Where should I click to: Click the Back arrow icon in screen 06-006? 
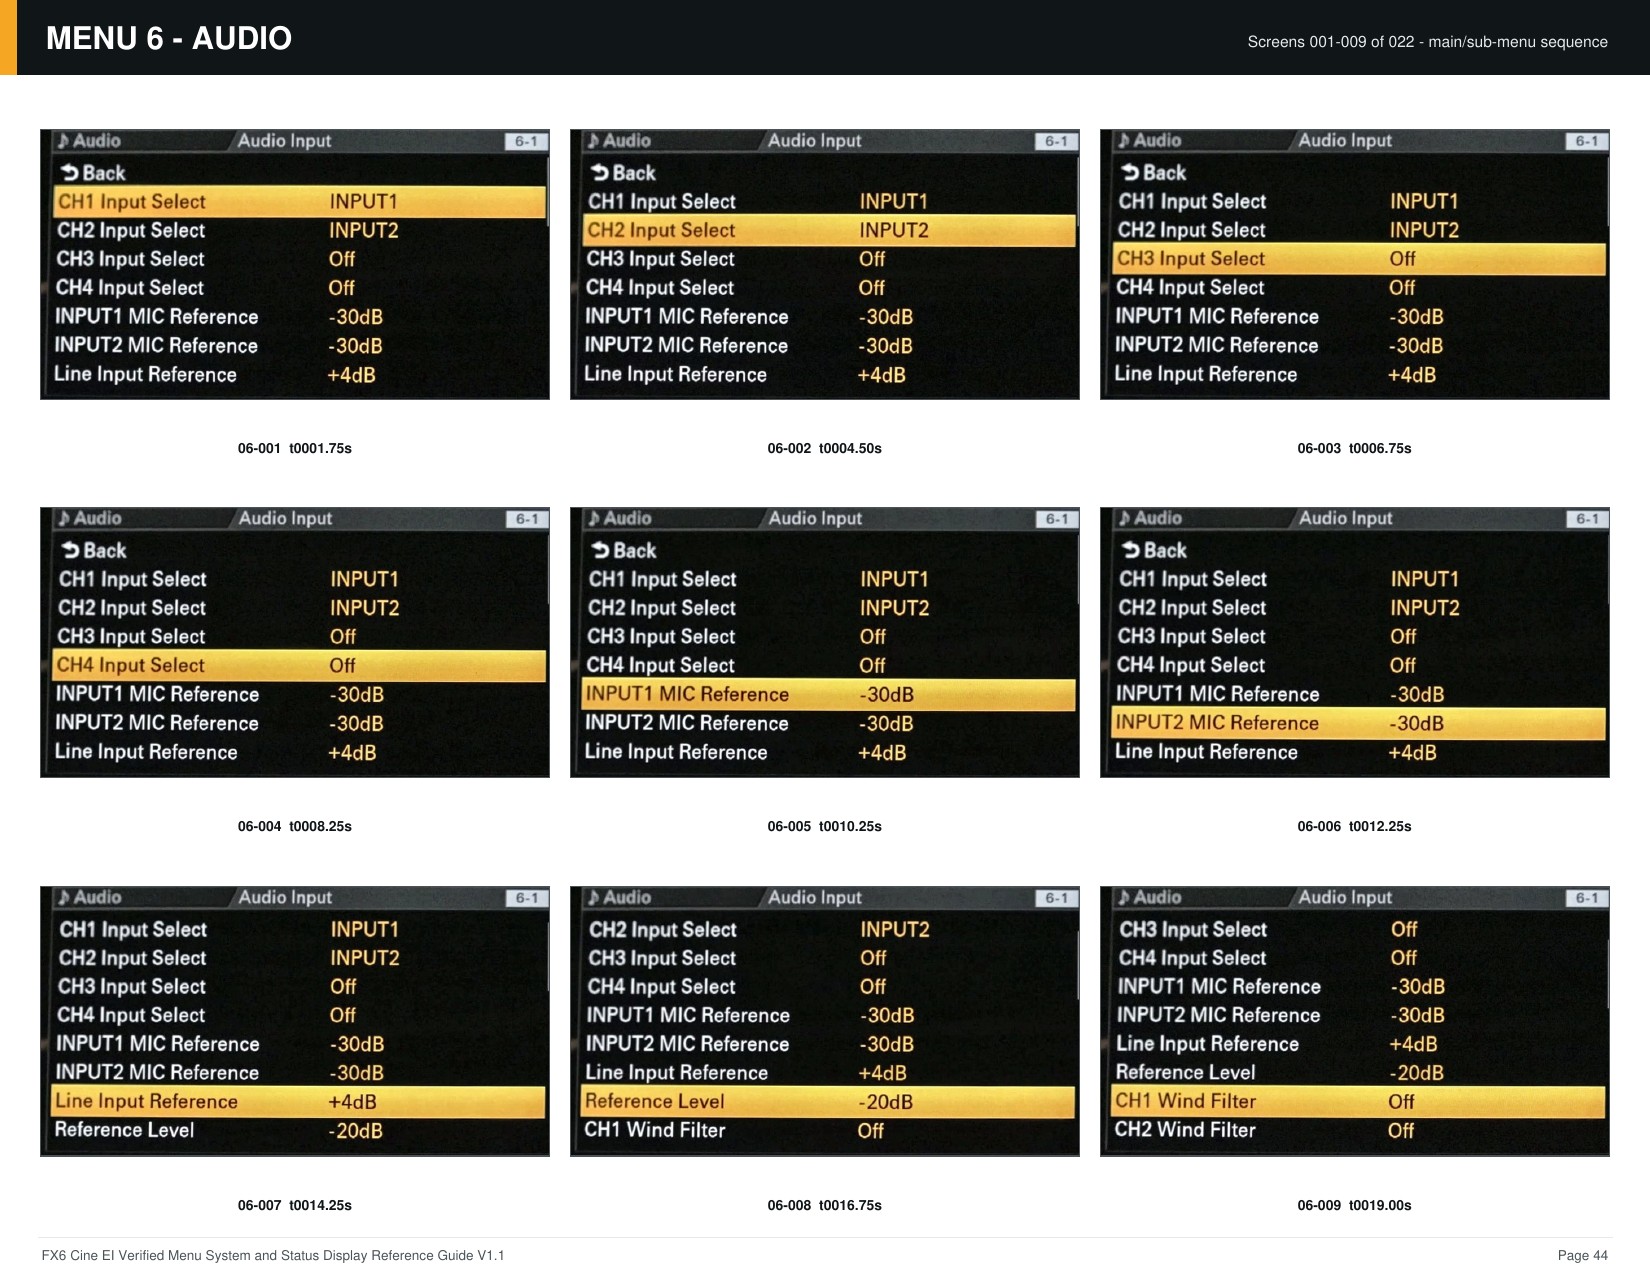pyautogui.click(x=1131, y=551)
